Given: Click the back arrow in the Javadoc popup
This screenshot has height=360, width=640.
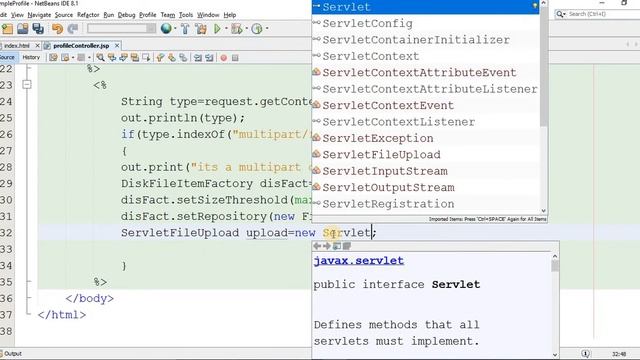Looking at the screenshot, I should pyautogui.click(x=317, y=246).
